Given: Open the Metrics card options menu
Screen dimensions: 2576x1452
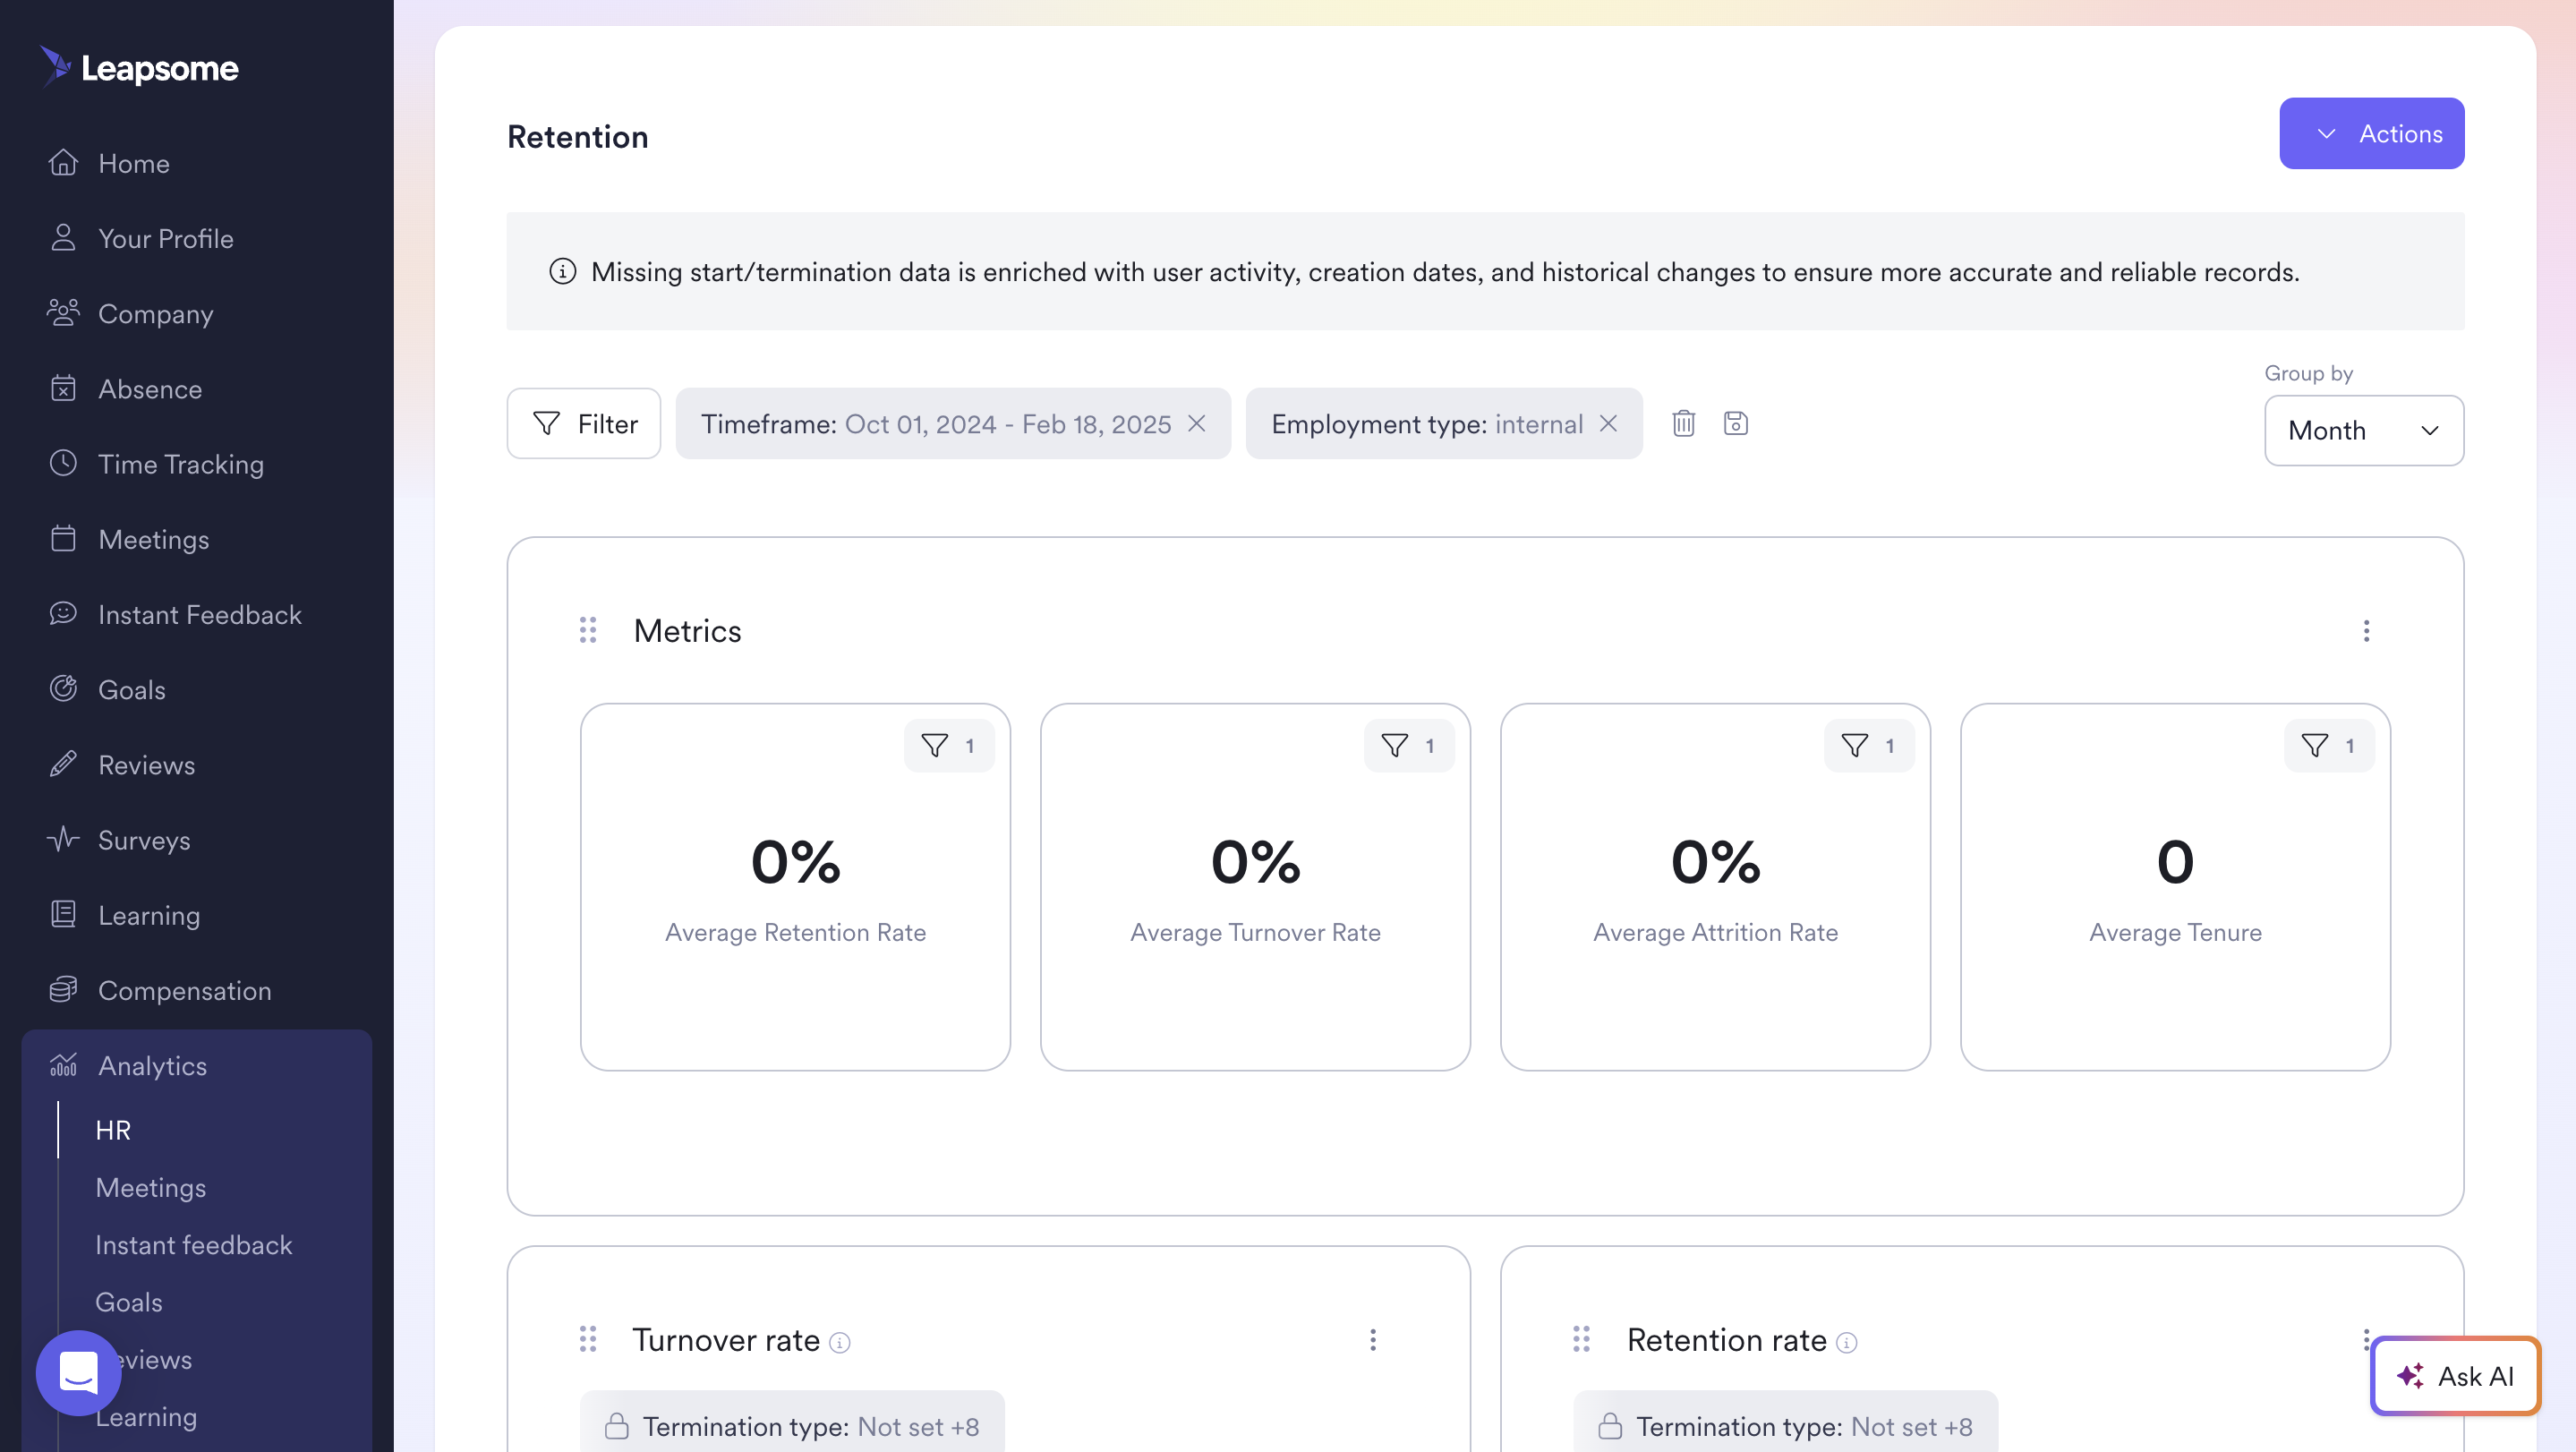Looking at the screenshot, I should 2365,630.
